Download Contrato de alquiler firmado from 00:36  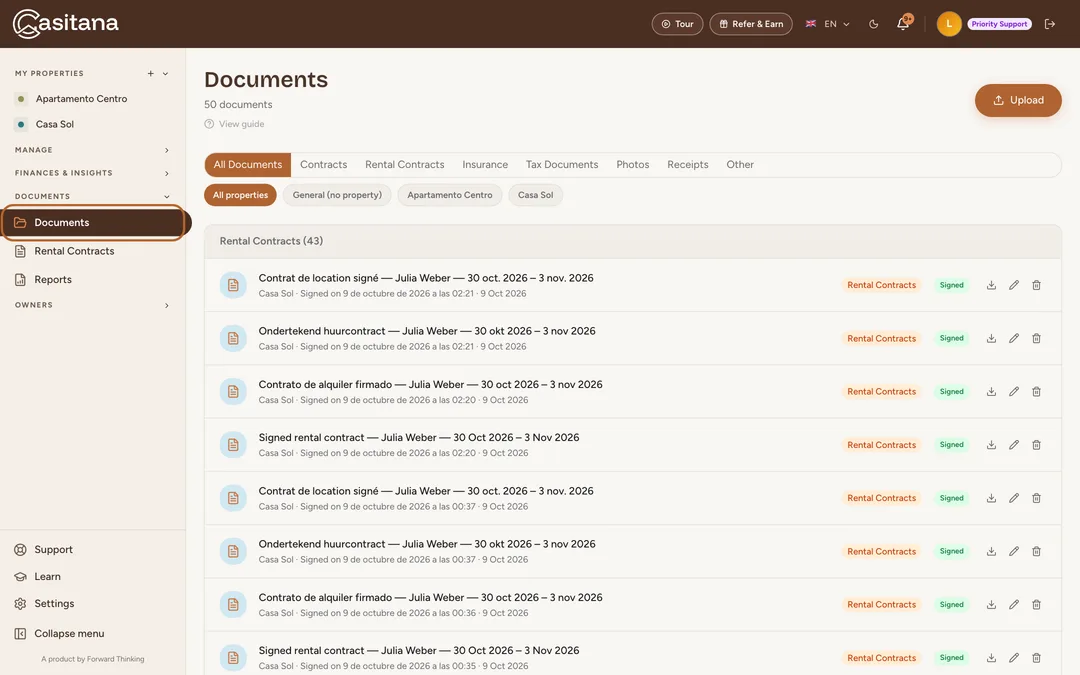[991, 605]
